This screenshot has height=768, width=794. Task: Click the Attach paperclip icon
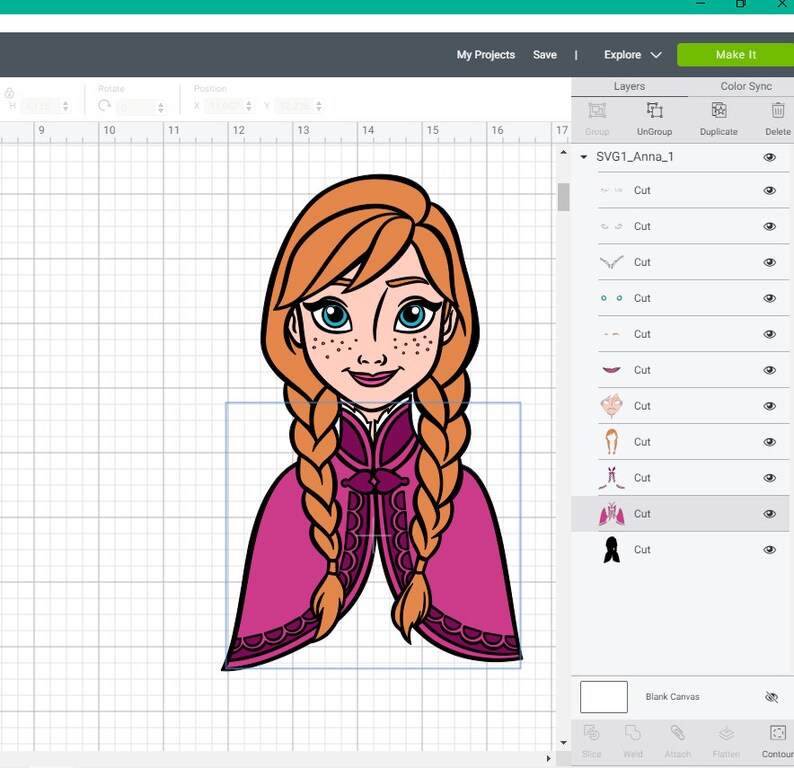tap(677, 734)
